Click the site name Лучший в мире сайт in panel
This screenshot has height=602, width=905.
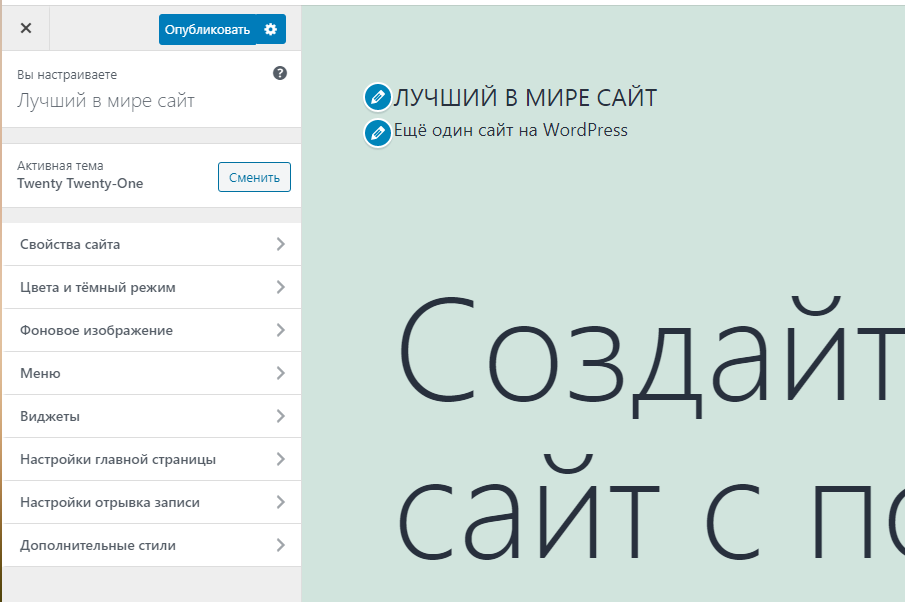(106, 100)
